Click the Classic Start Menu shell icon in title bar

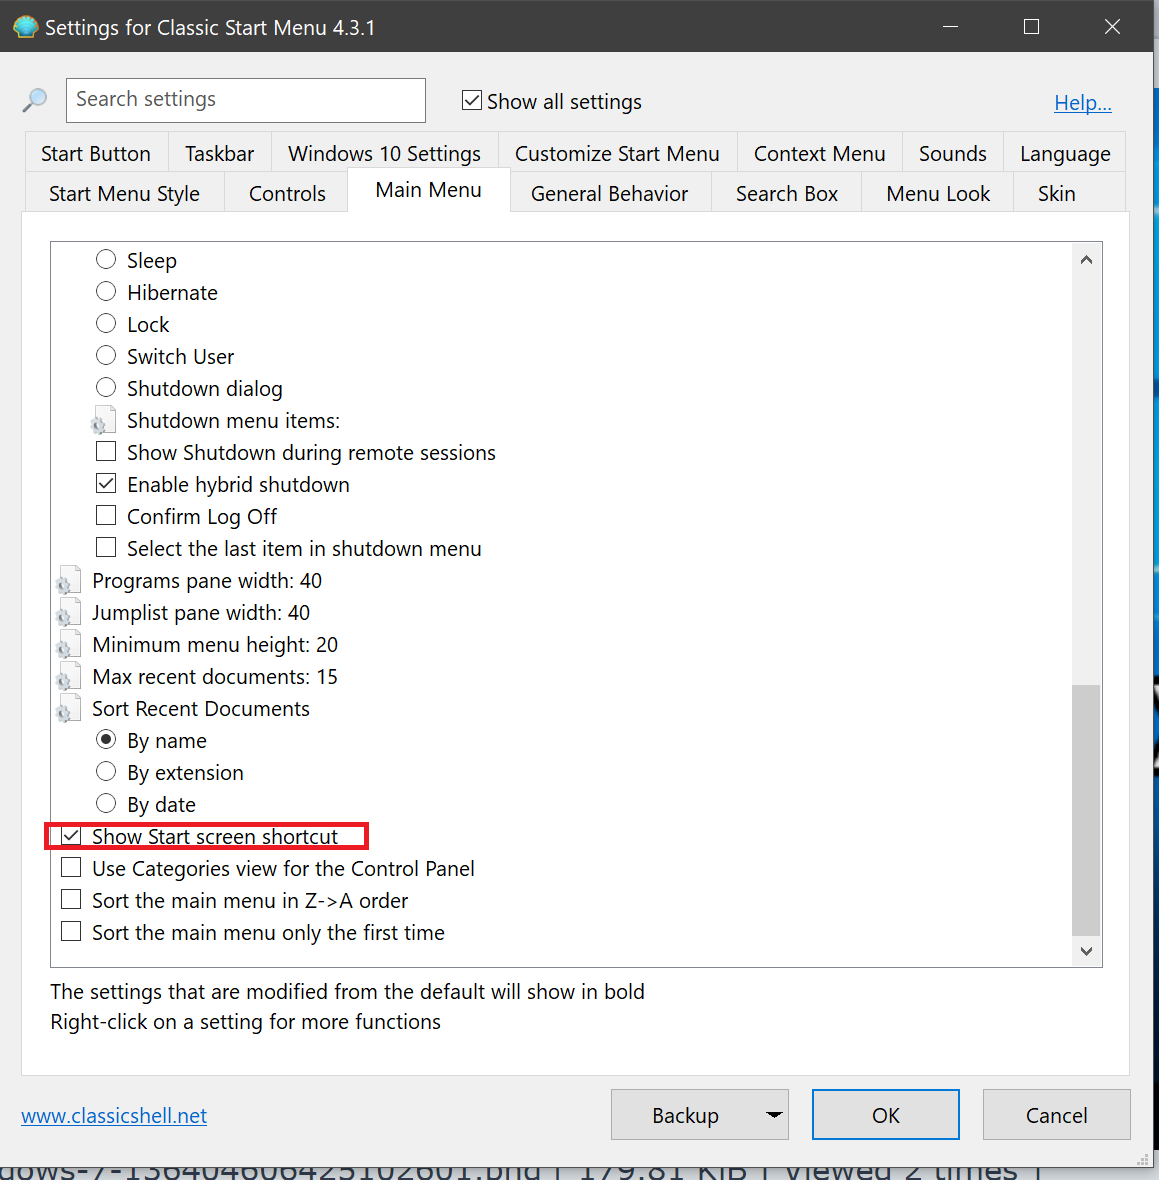click(24, 27)
